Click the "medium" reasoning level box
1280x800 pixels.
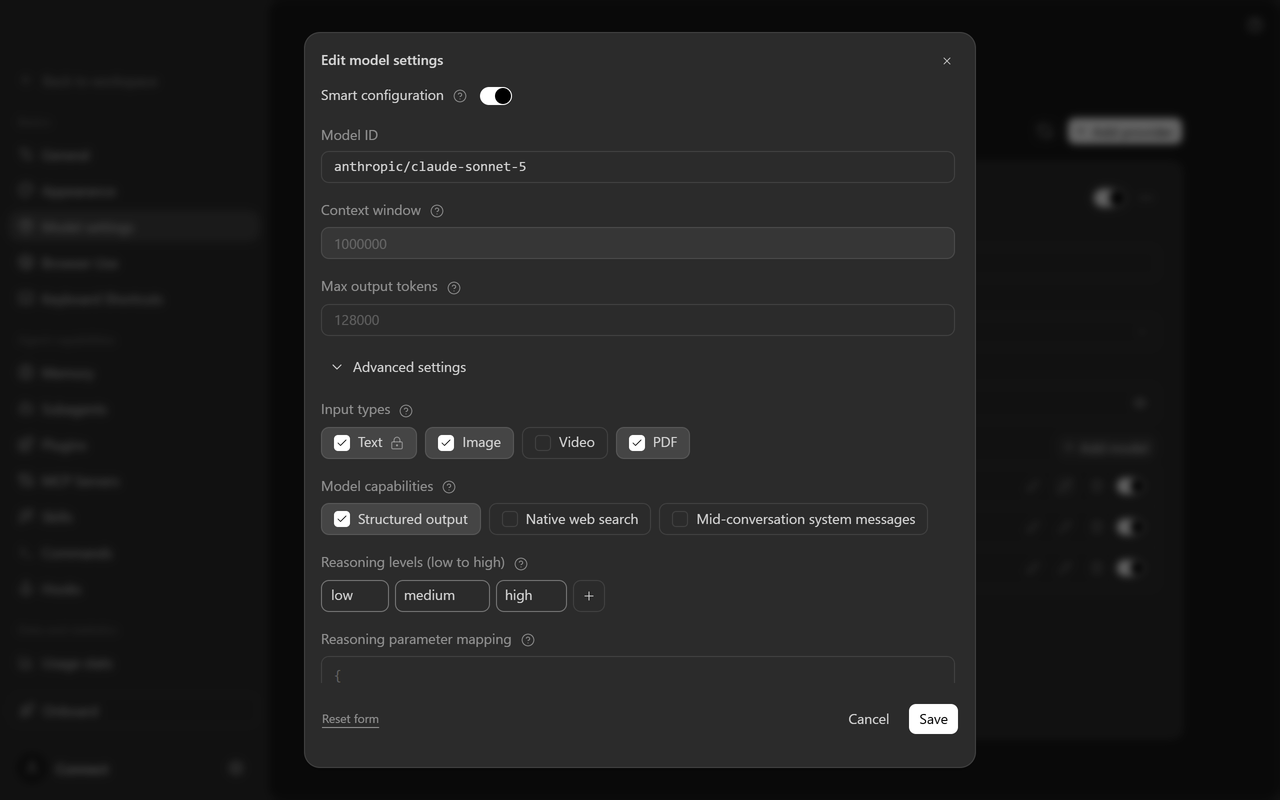tap(442, 596)
